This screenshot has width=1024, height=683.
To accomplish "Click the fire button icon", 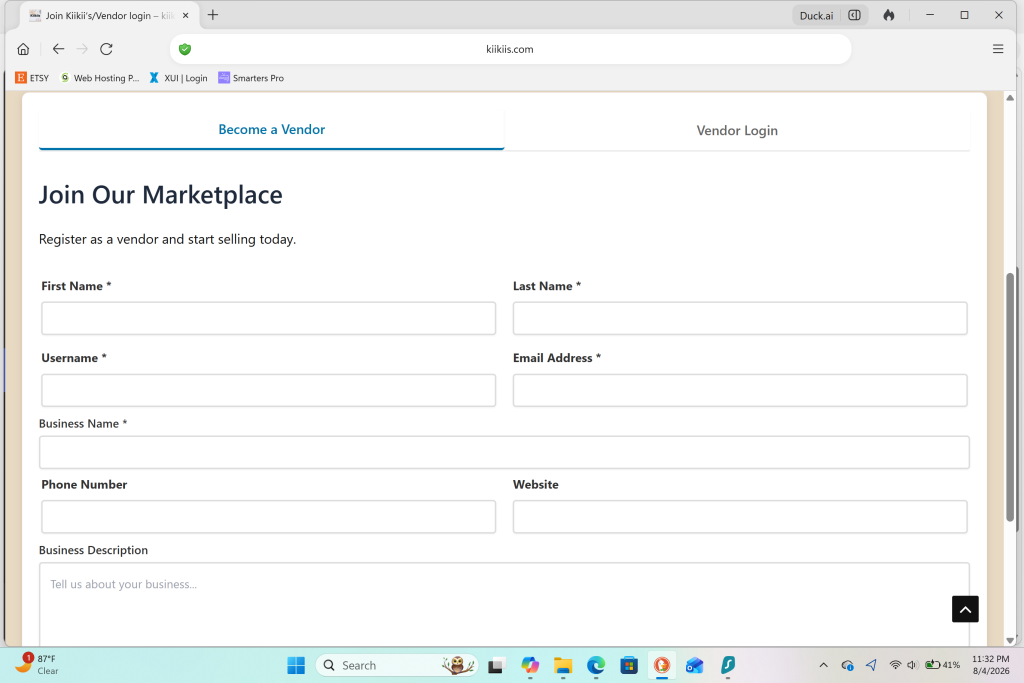I will point(889,15).
